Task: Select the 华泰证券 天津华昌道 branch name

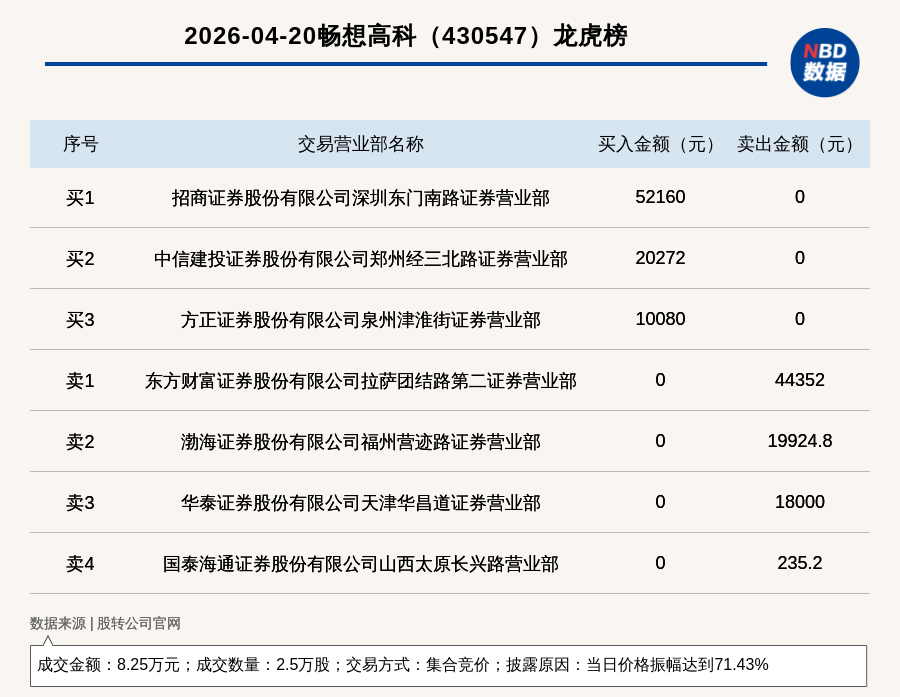Action: click(x=360, y=503)
